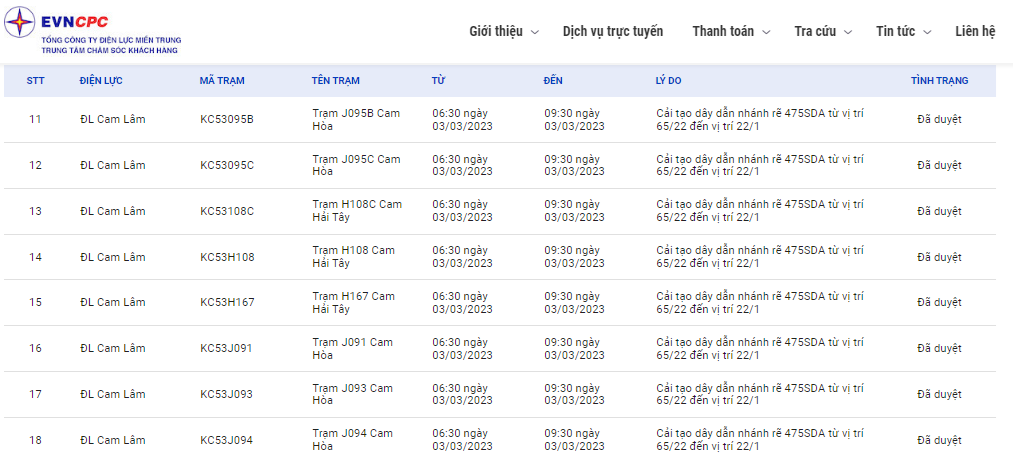Screen dimensions: 1013x461
Task: Select row number 16
Action: pyautogui.click(x=35, y=349)
